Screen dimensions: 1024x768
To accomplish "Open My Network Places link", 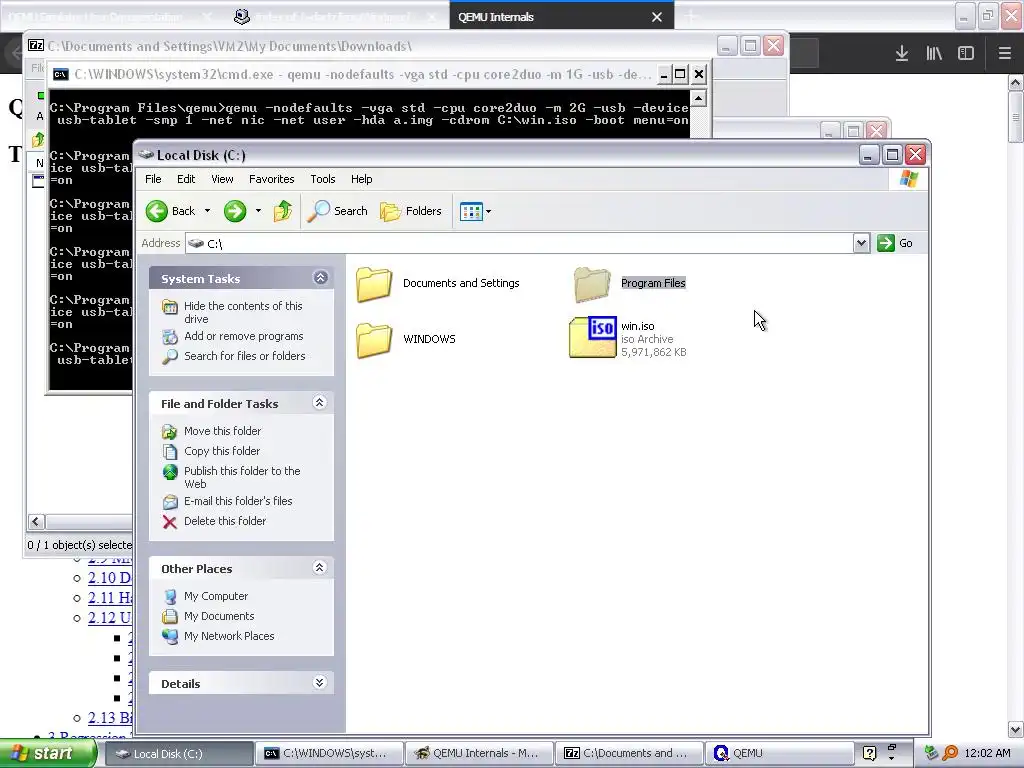I will click(x=229, y=636).
